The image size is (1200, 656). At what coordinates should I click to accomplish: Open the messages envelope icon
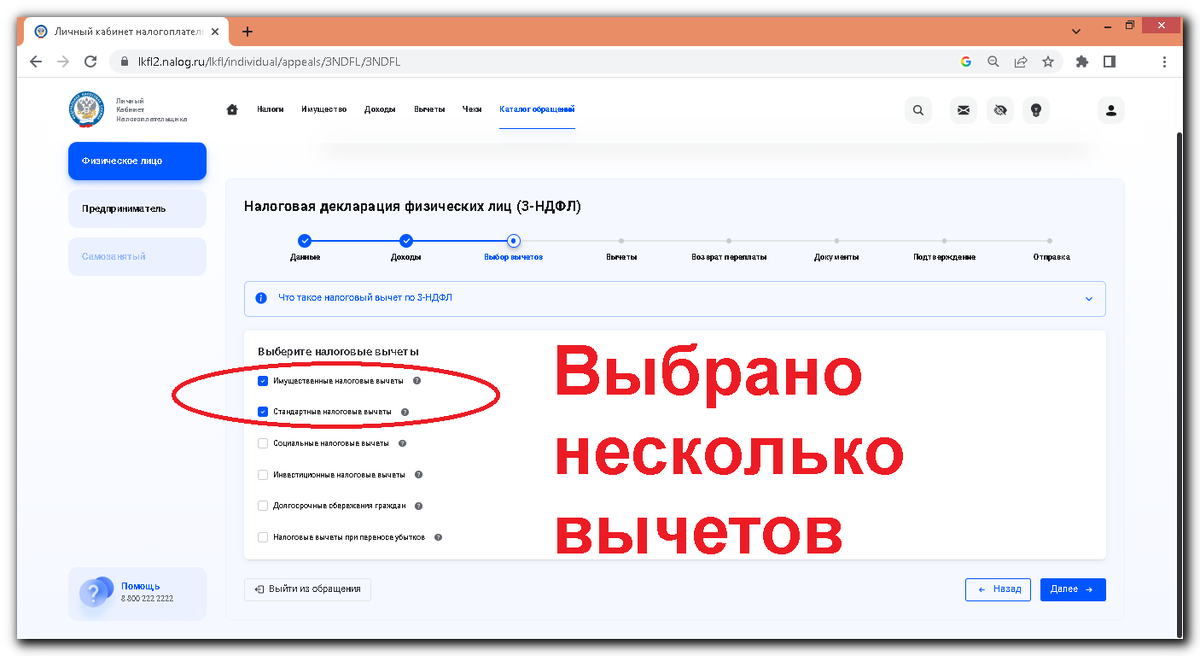pyautogui.click(x=962, y=110)
